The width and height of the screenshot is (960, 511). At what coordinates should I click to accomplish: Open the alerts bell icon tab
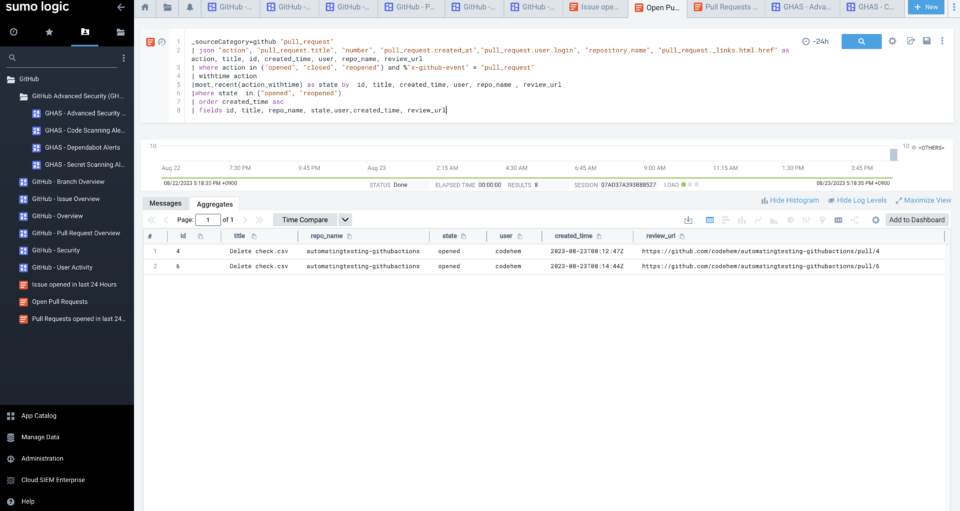coord(190,7)
